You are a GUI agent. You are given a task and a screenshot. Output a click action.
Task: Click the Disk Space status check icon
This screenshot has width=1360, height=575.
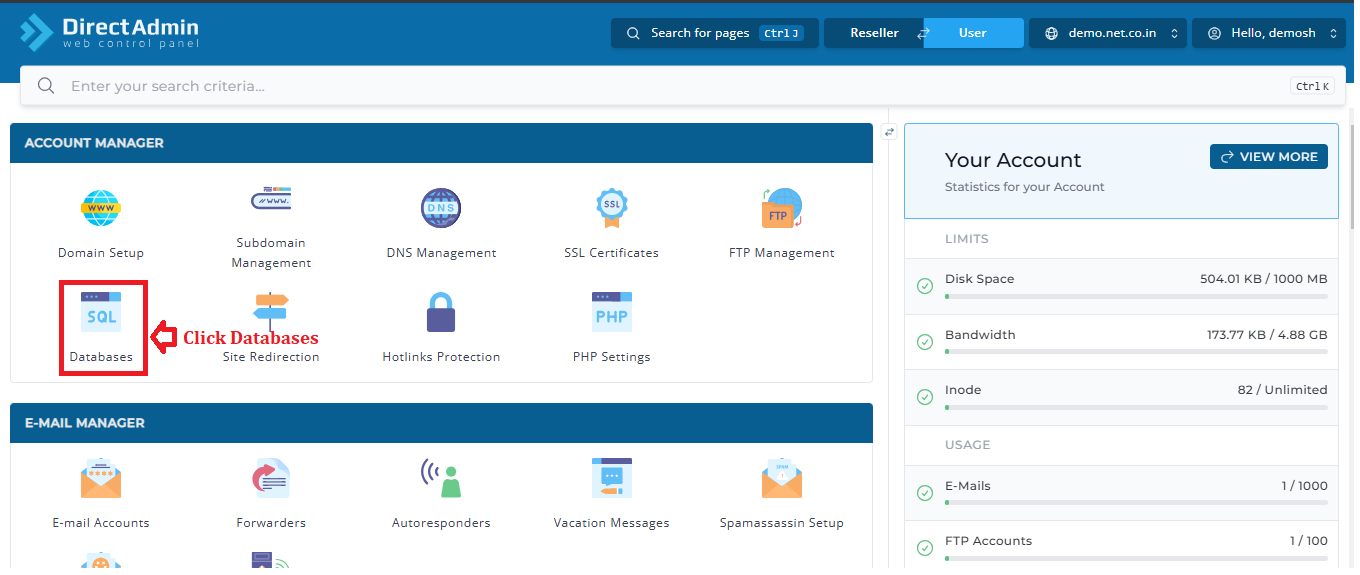(925, 286)
